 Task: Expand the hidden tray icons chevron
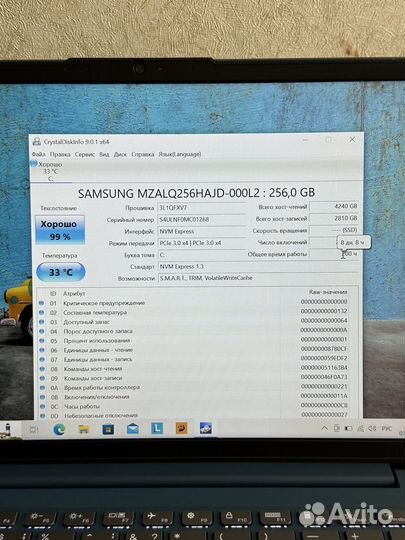324,428
